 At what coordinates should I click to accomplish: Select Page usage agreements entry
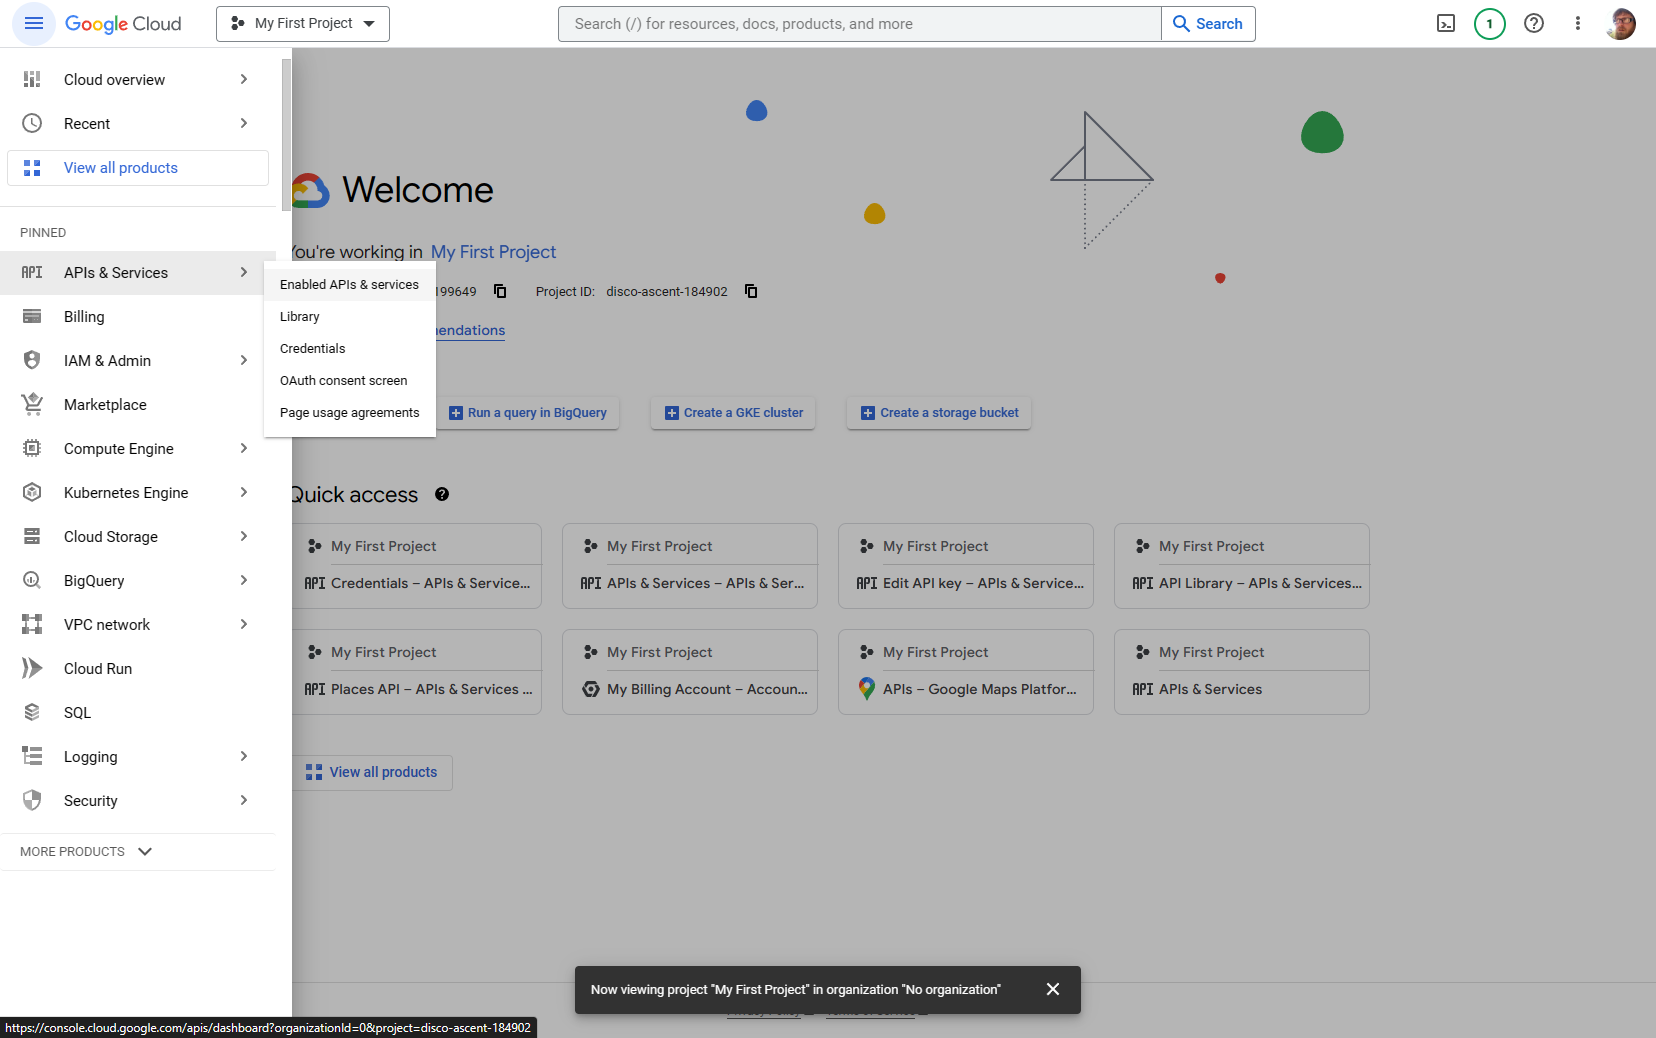coord(349,413)
